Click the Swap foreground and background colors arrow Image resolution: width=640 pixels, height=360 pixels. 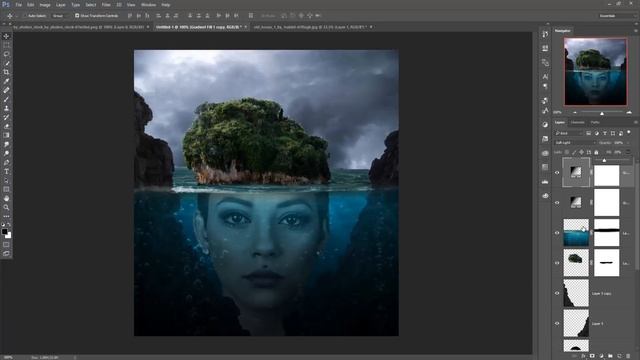tap(9, 225)
